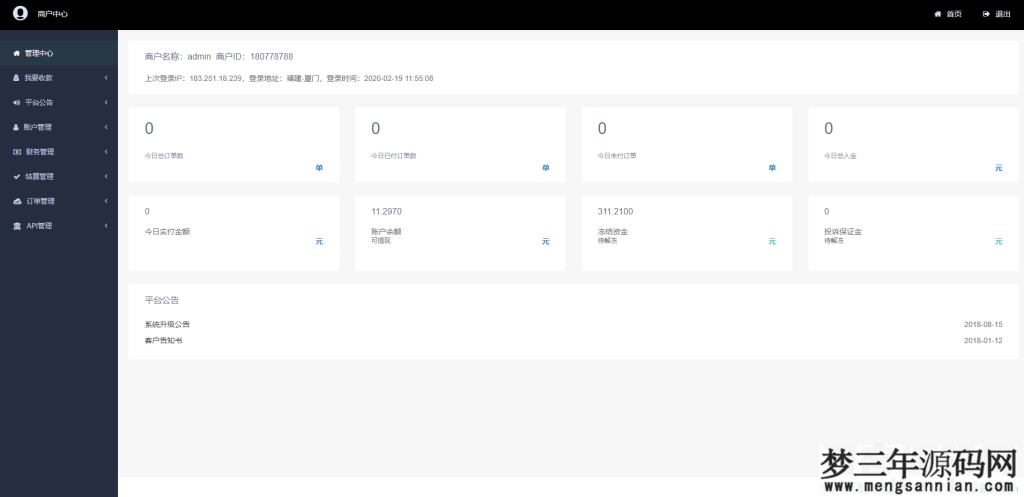Screen dimensions: 1024x497
Task: Click the 订单管理 cloud icon
Action: (x=16, y=201)
